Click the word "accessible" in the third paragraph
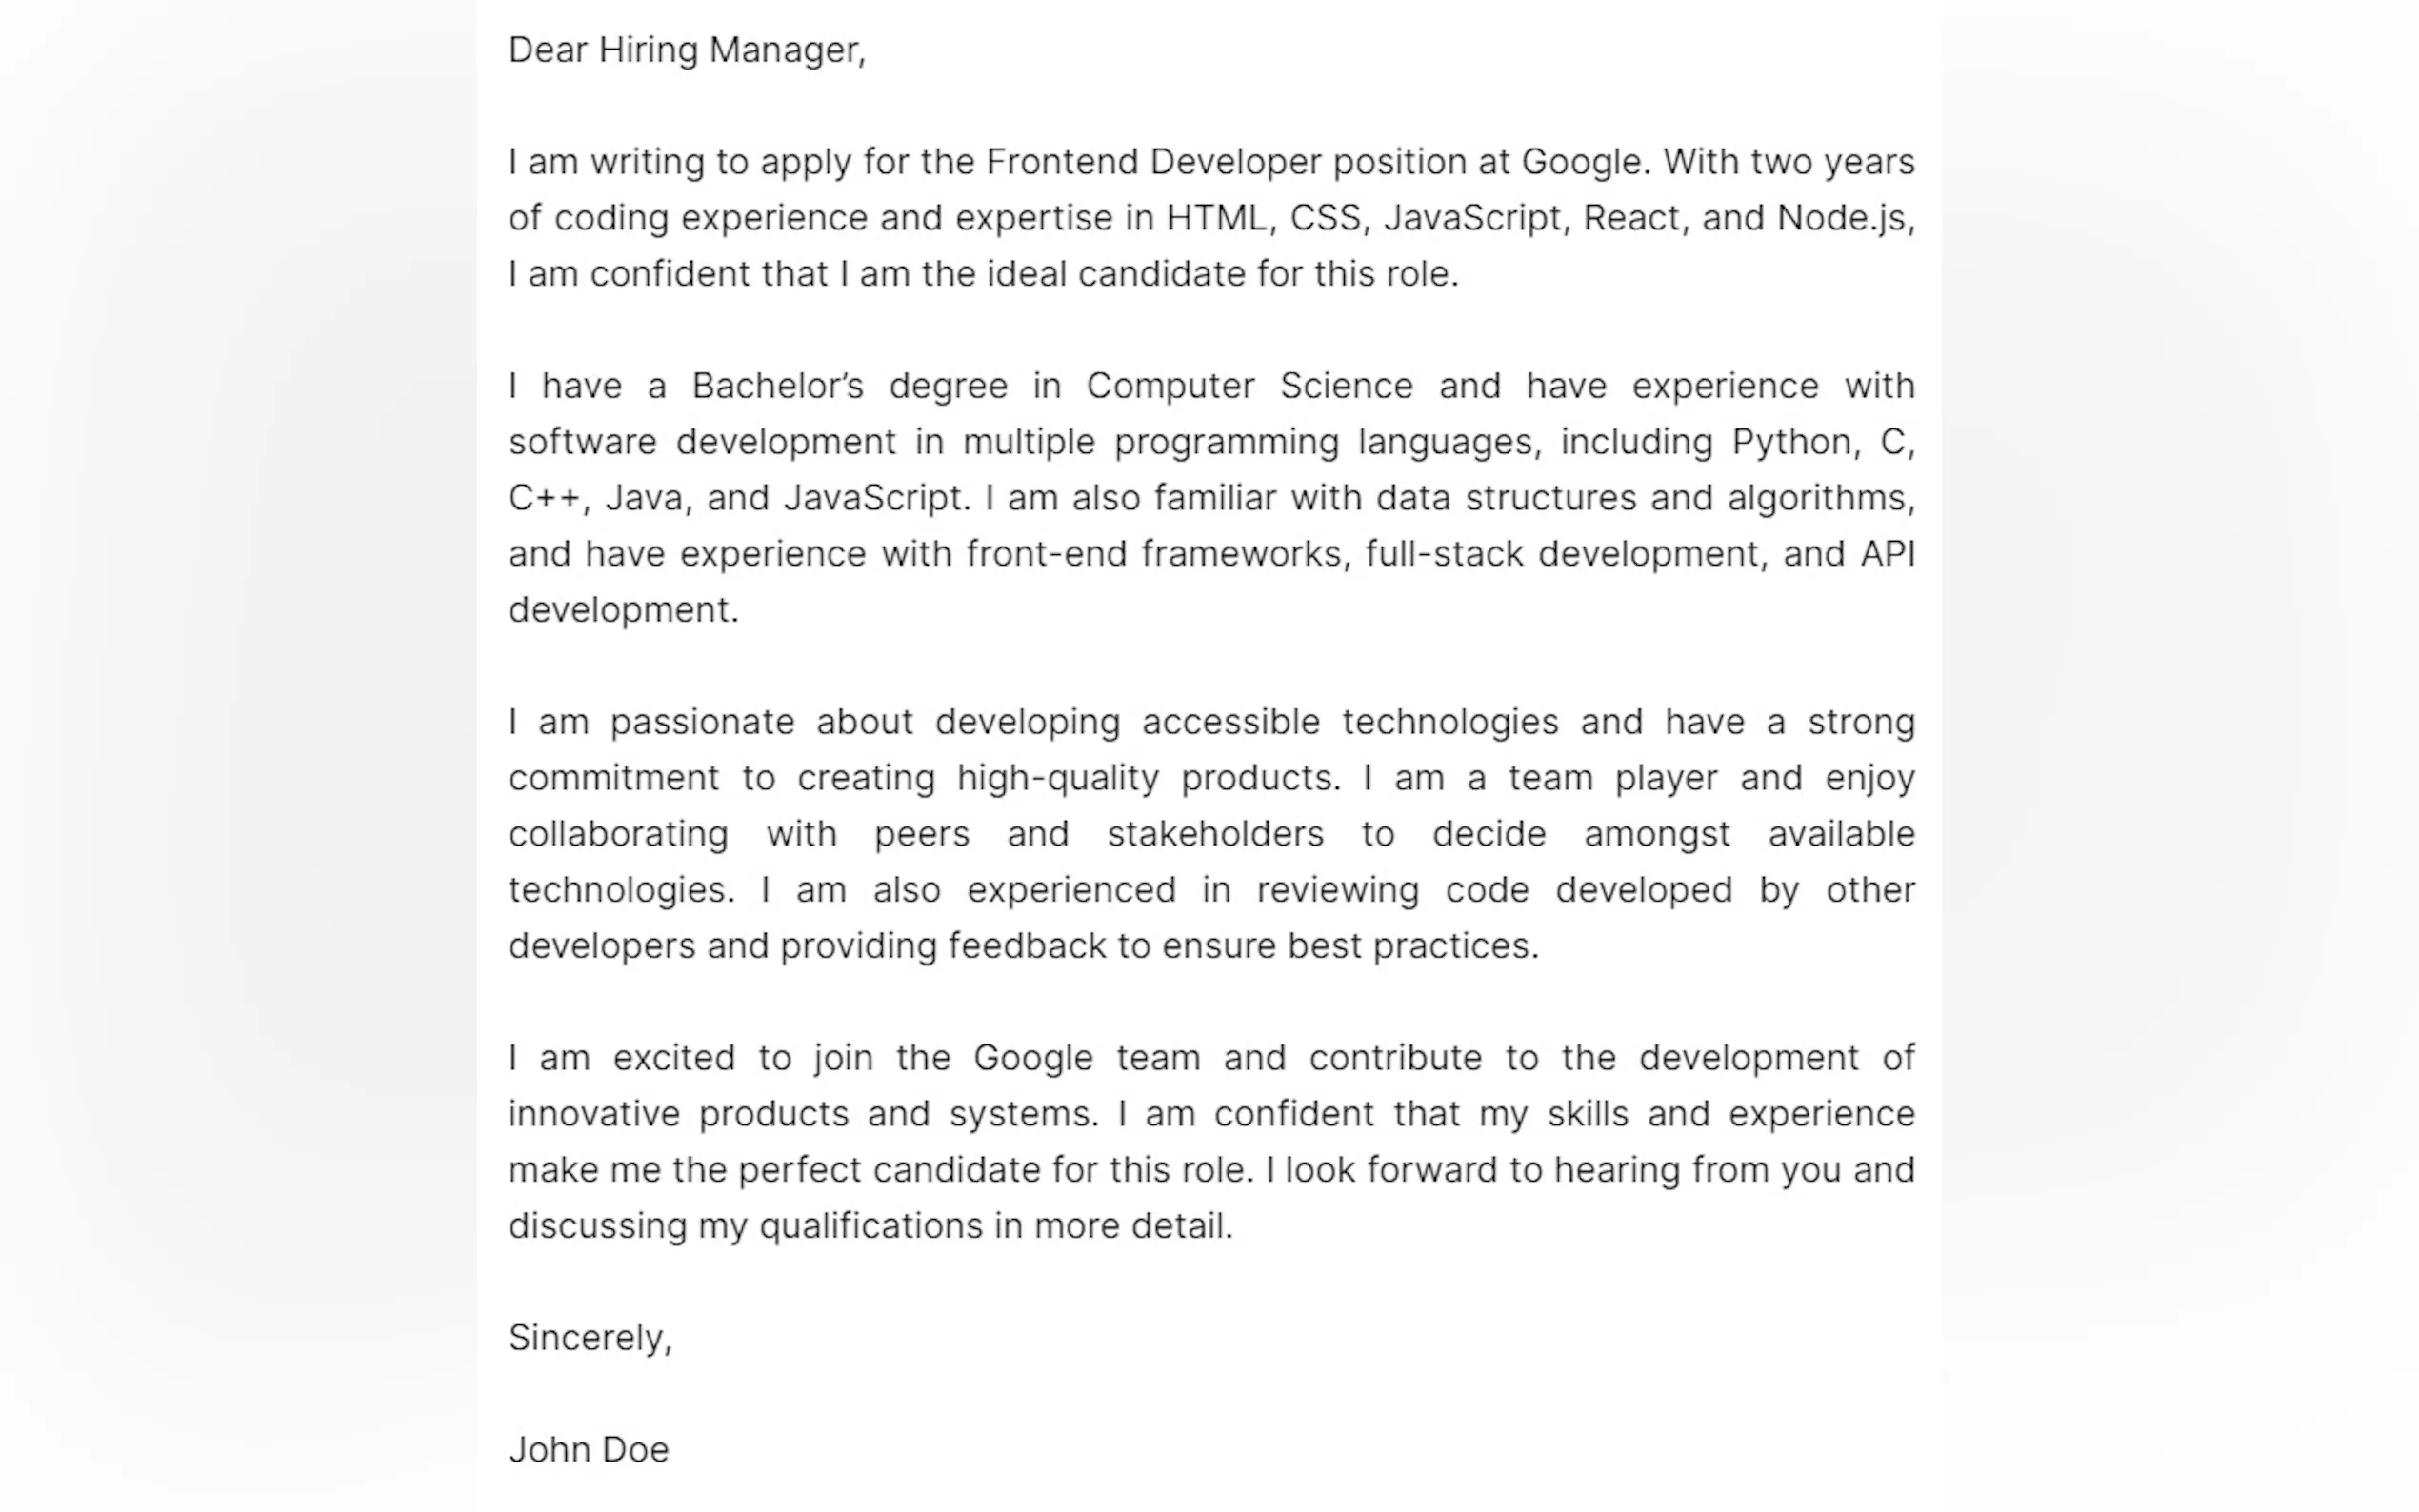The image size is (2419, 1512). tap(1230, 722)
